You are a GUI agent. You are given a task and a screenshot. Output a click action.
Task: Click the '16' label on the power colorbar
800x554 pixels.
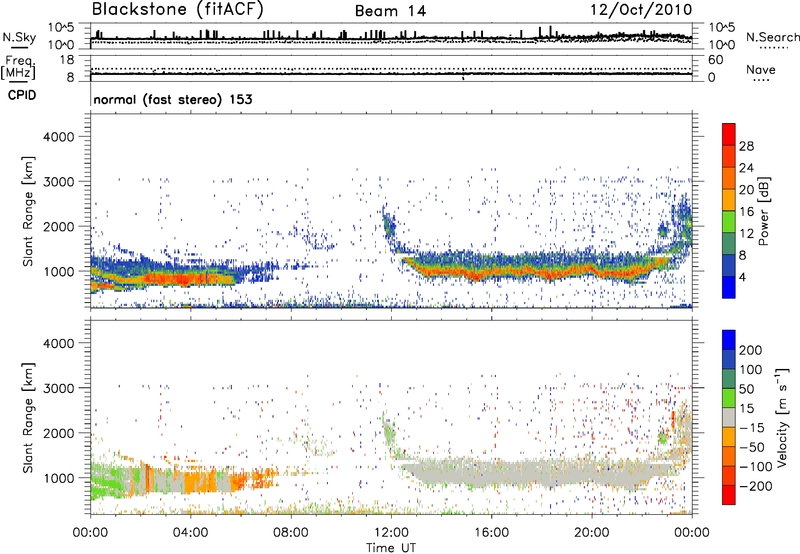click(x=746, y=212)
